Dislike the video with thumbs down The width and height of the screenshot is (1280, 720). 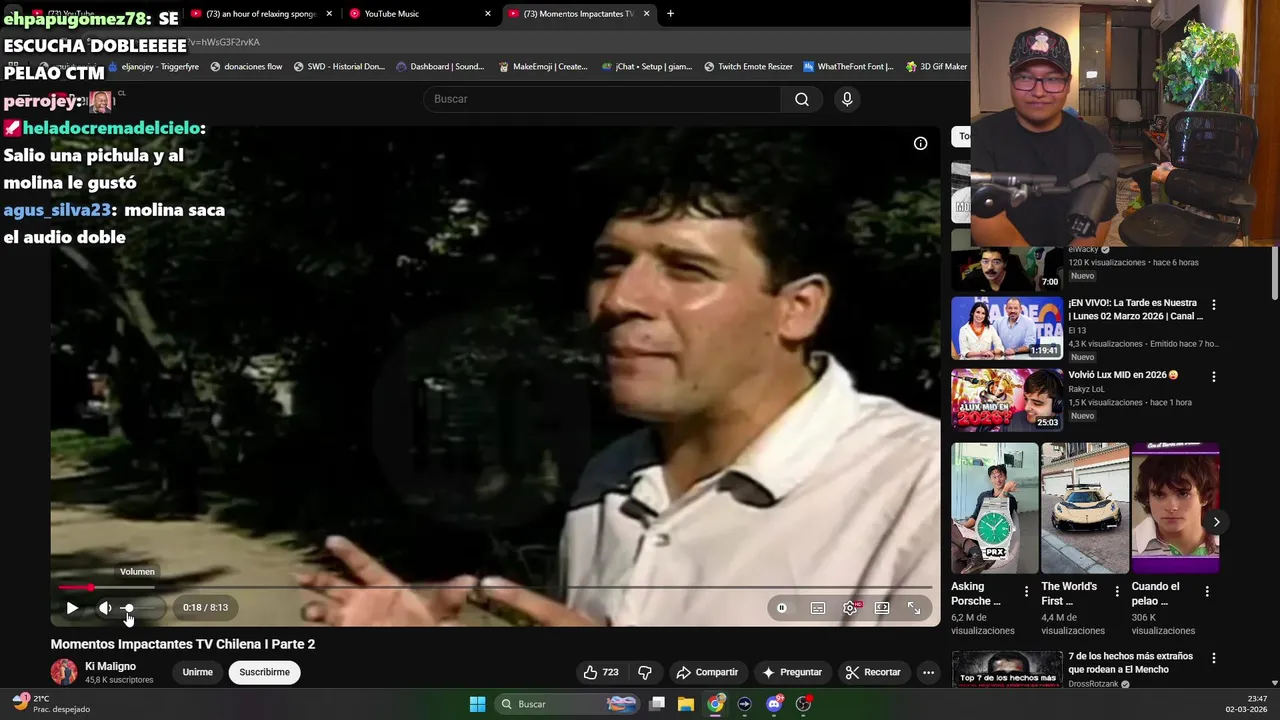tap(645, 672)
